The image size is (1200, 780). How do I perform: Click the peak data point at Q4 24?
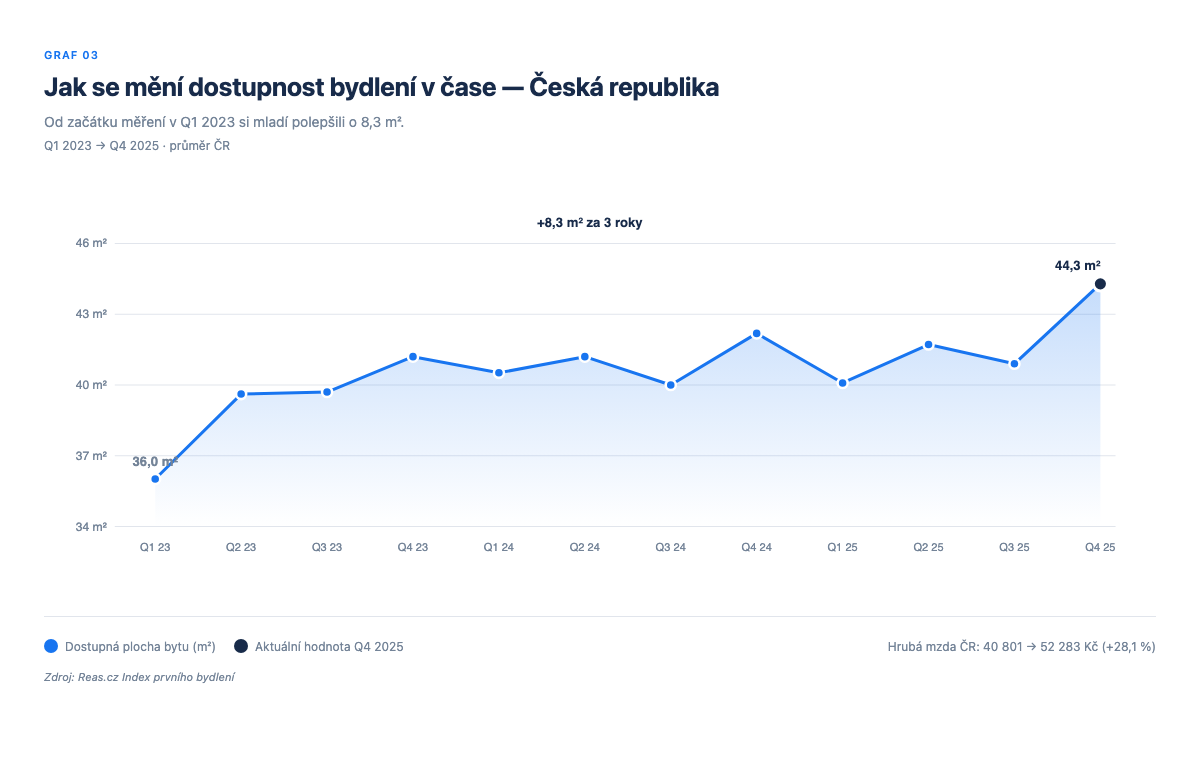(x=756, y=332)
